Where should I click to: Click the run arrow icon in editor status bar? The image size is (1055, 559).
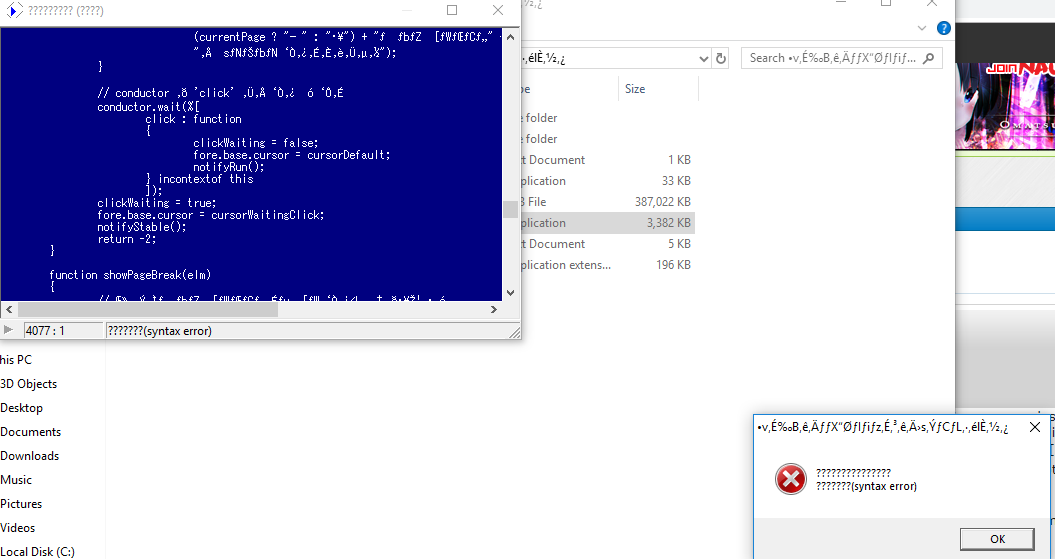click(x=9, y=330)
